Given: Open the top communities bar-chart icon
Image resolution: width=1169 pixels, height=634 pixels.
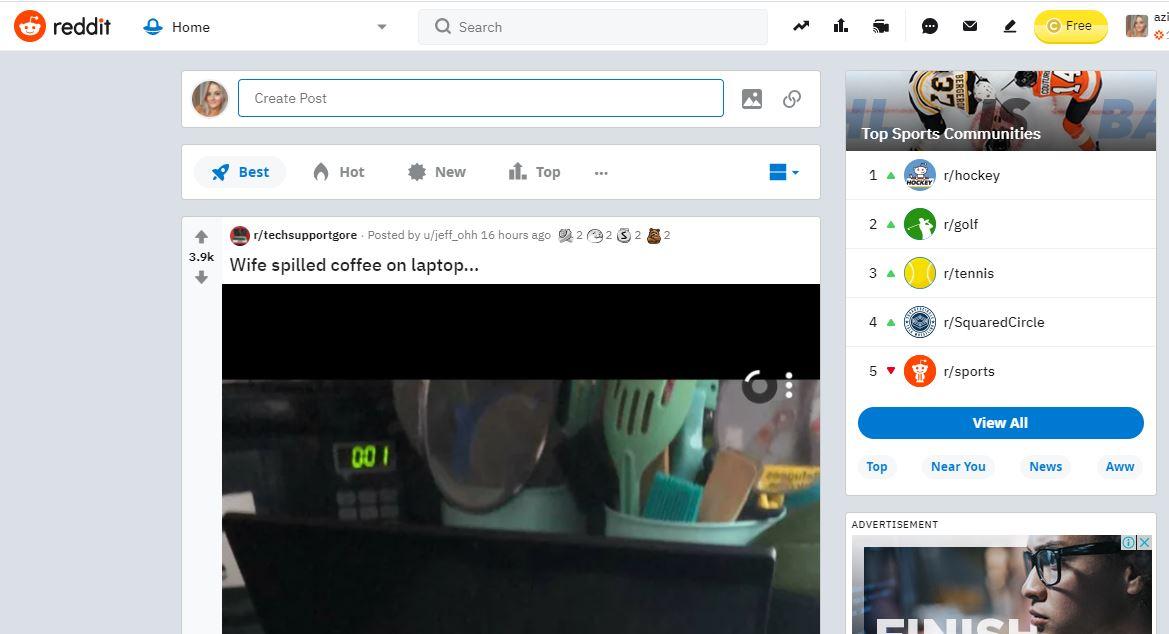Looking at the screenshot, I should [x=840, y=25].
